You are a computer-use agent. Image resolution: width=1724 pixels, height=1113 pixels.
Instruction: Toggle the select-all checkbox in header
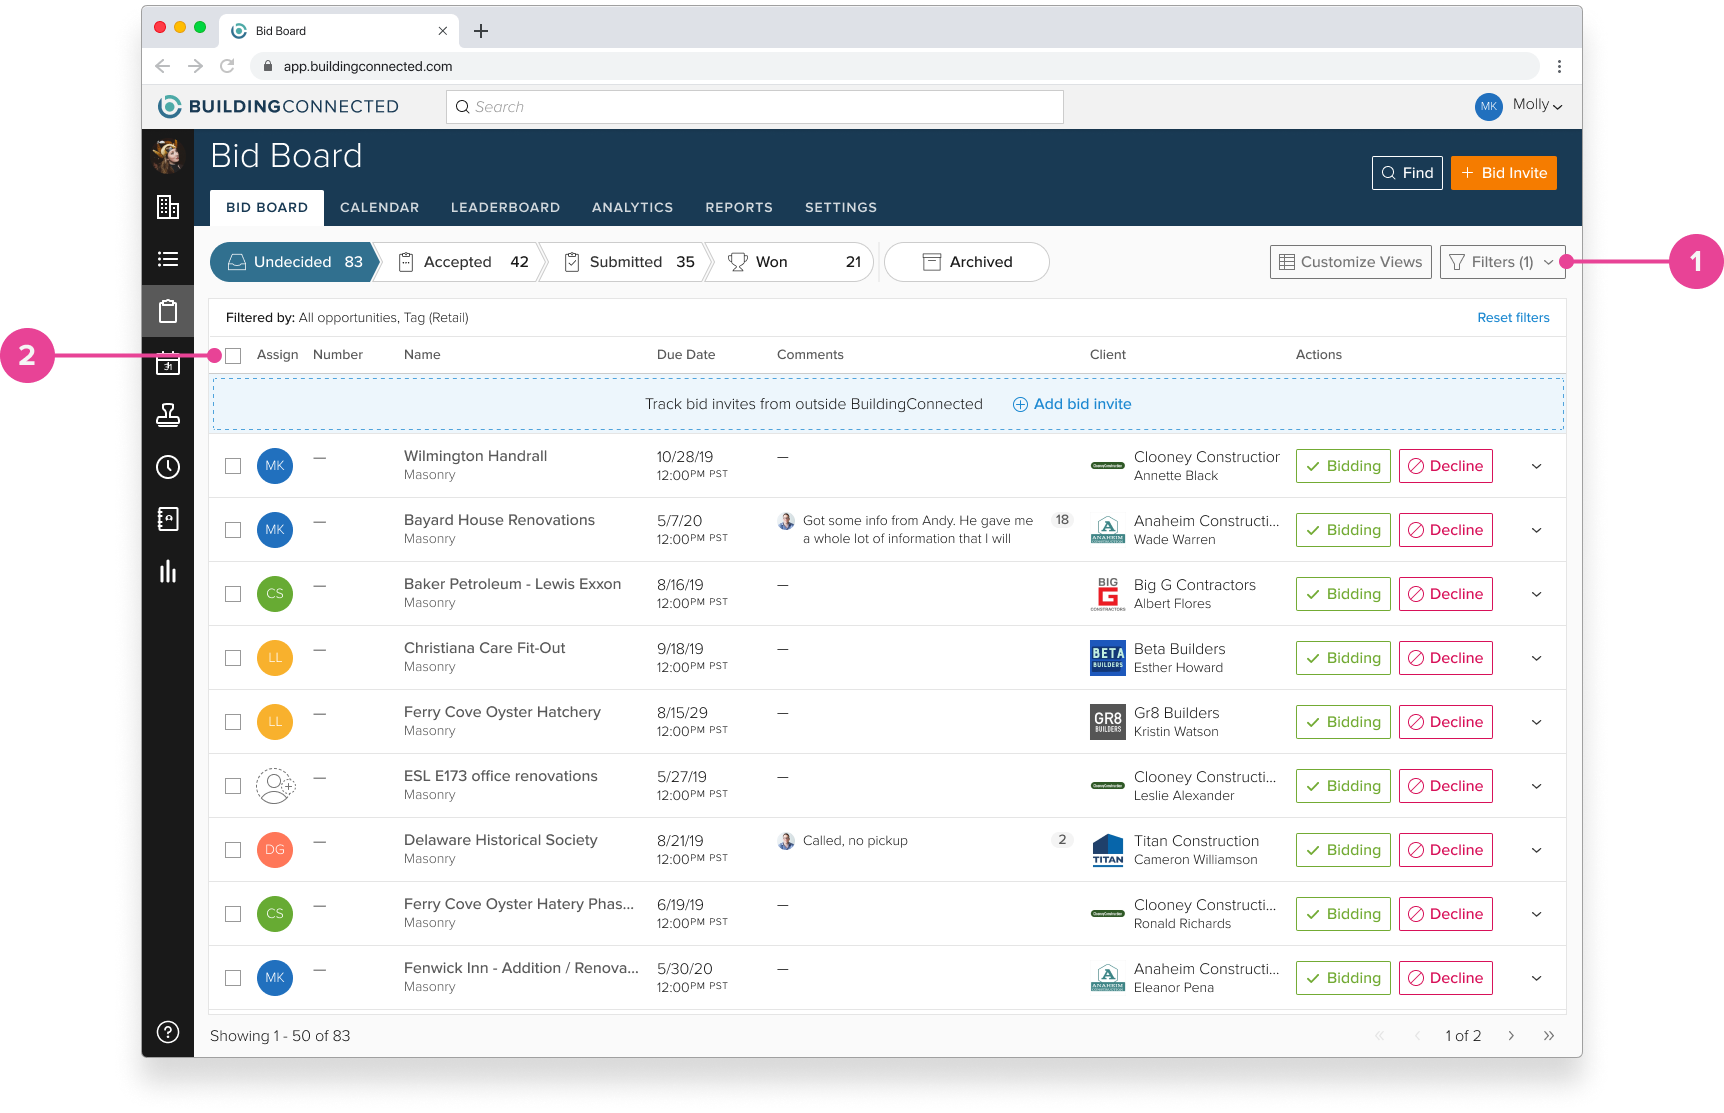233,356
